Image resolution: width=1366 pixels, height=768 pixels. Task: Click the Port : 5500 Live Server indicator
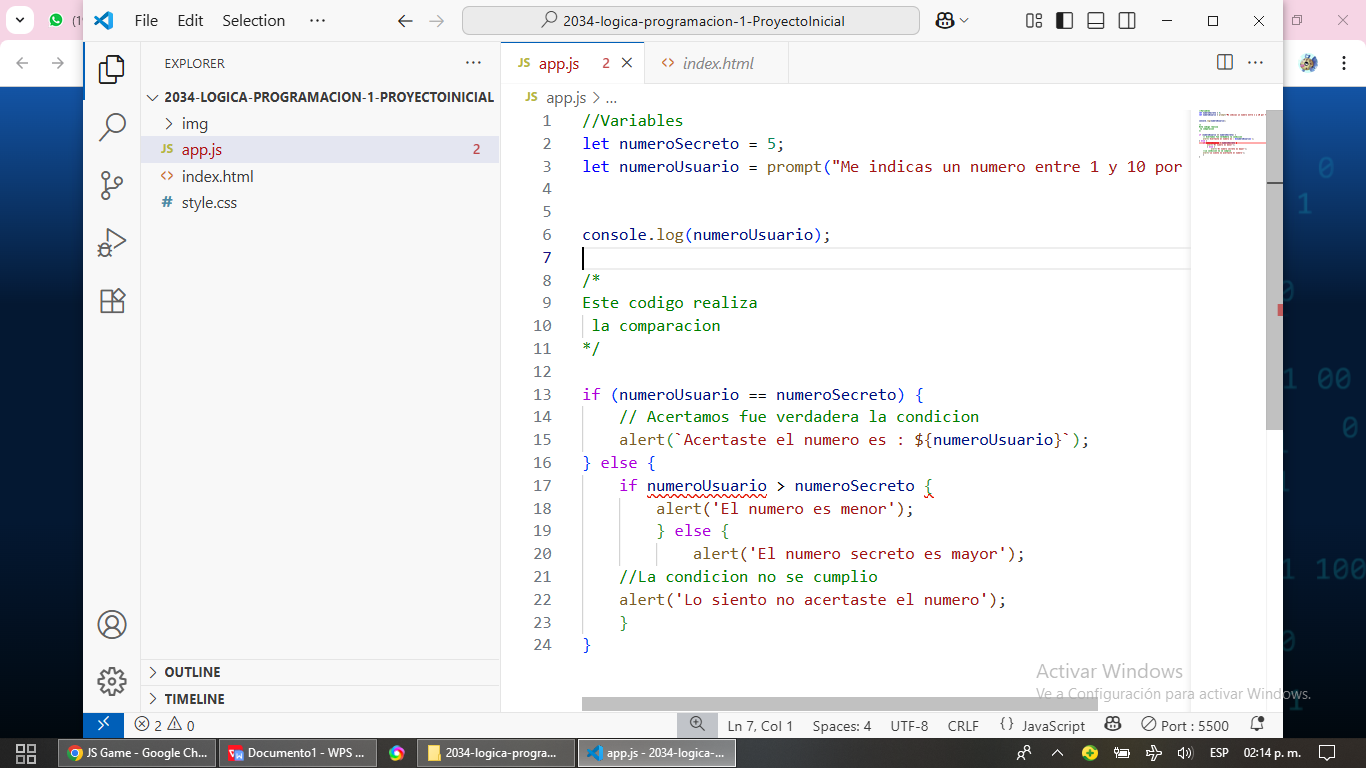pyautogui.click(x=1185, y=725)
